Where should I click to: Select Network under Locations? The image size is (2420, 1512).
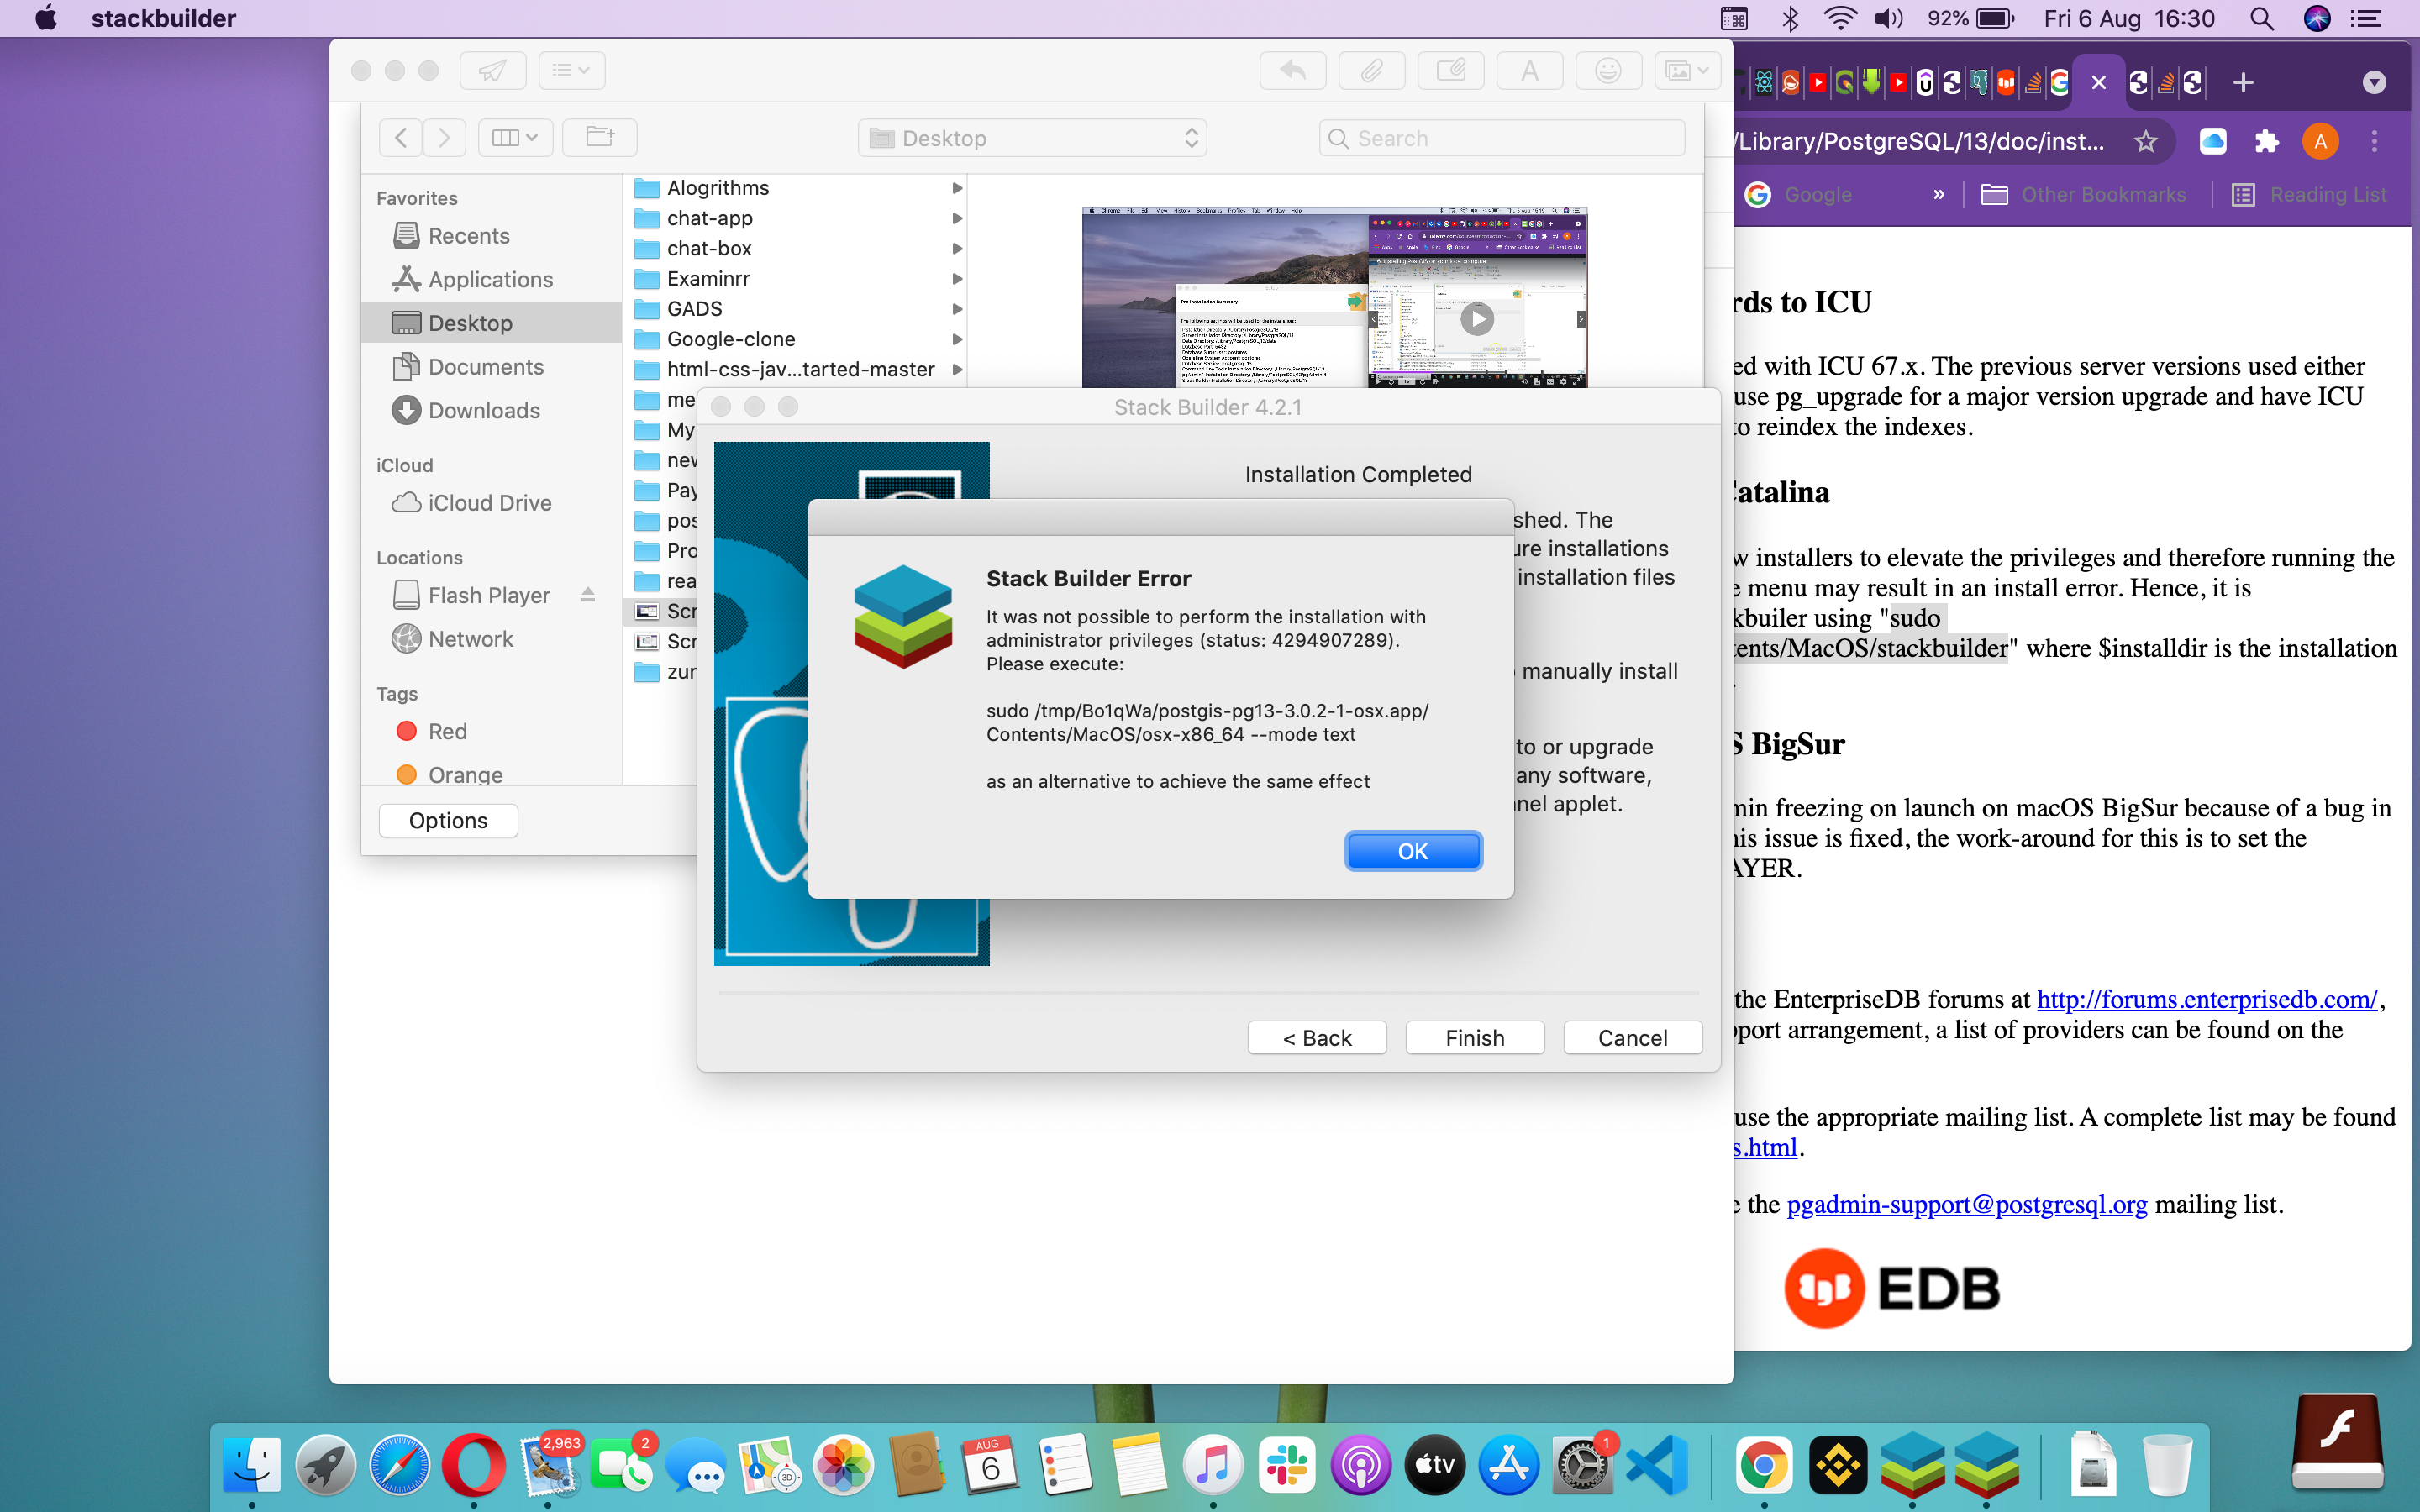(470, 639)
